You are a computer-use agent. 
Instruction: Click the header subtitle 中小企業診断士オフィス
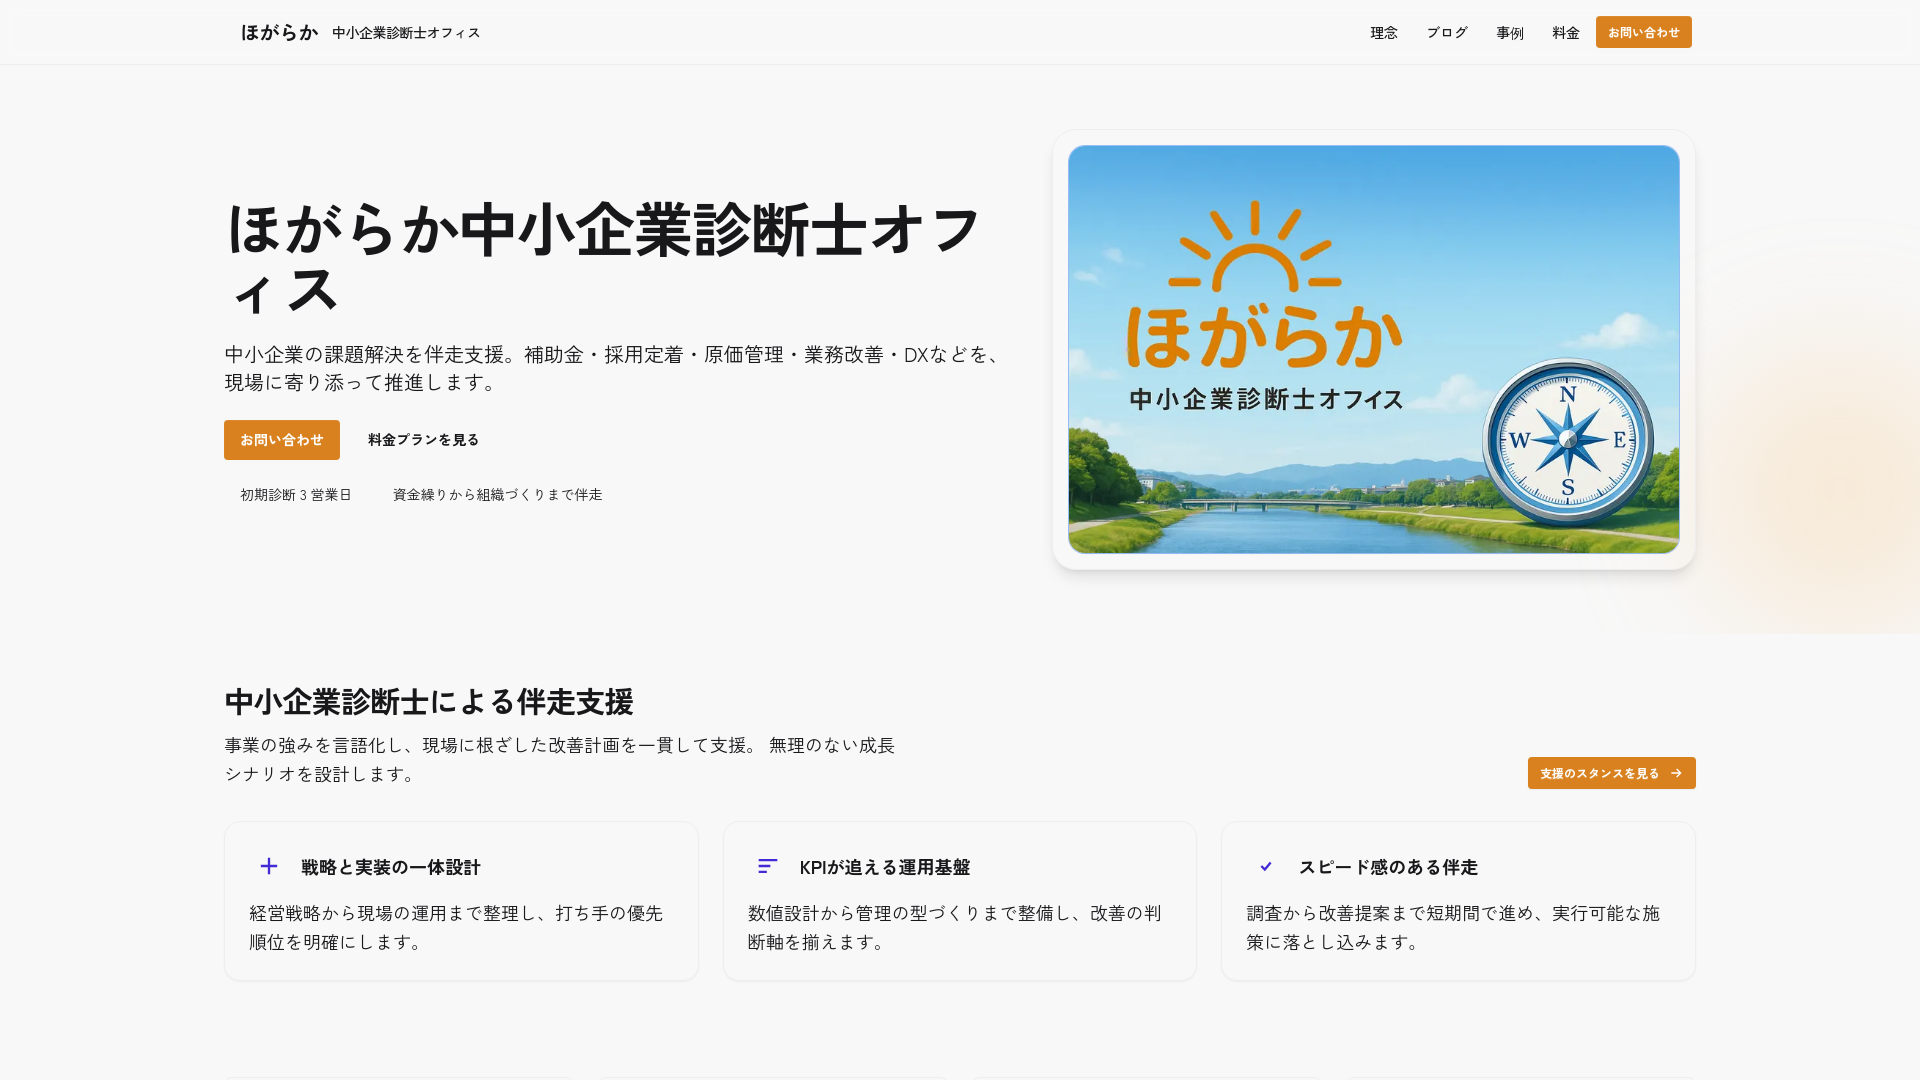pos(406,33)
